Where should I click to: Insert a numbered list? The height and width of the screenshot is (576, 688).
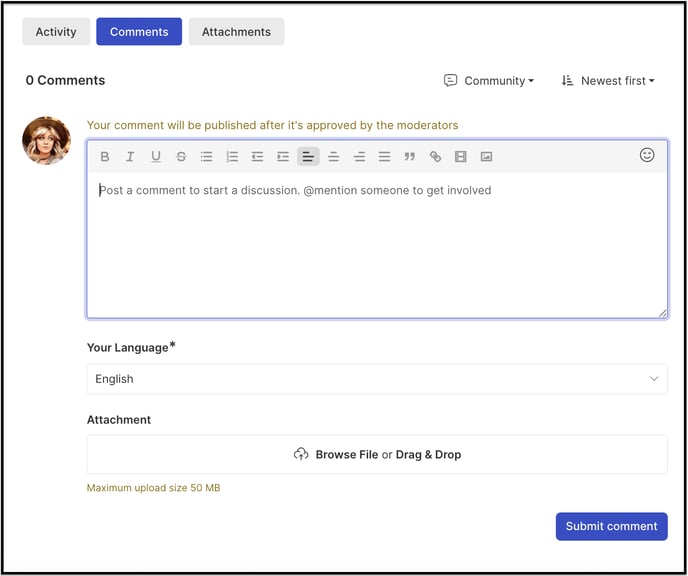pos(232,157)
